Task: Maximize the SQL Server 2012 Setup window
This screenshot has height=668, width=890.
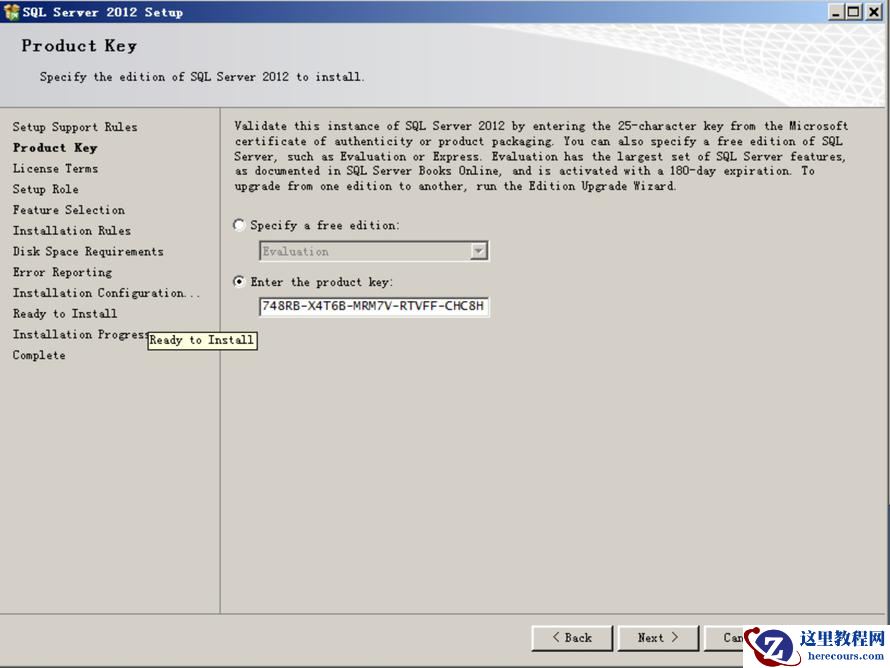Action: (853, 11)
